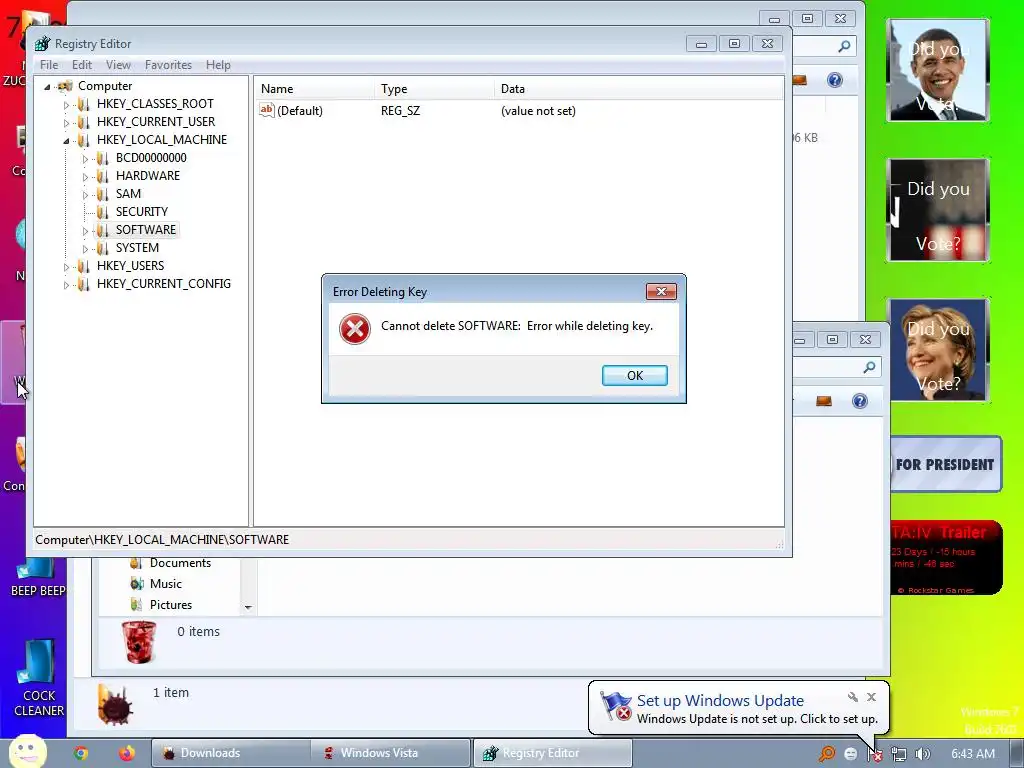Image resolution: width=1024 pixels, height=768 pixels.
Task: Open Music in the Explorer navigation pane
Action: click(x=166, y=584)
